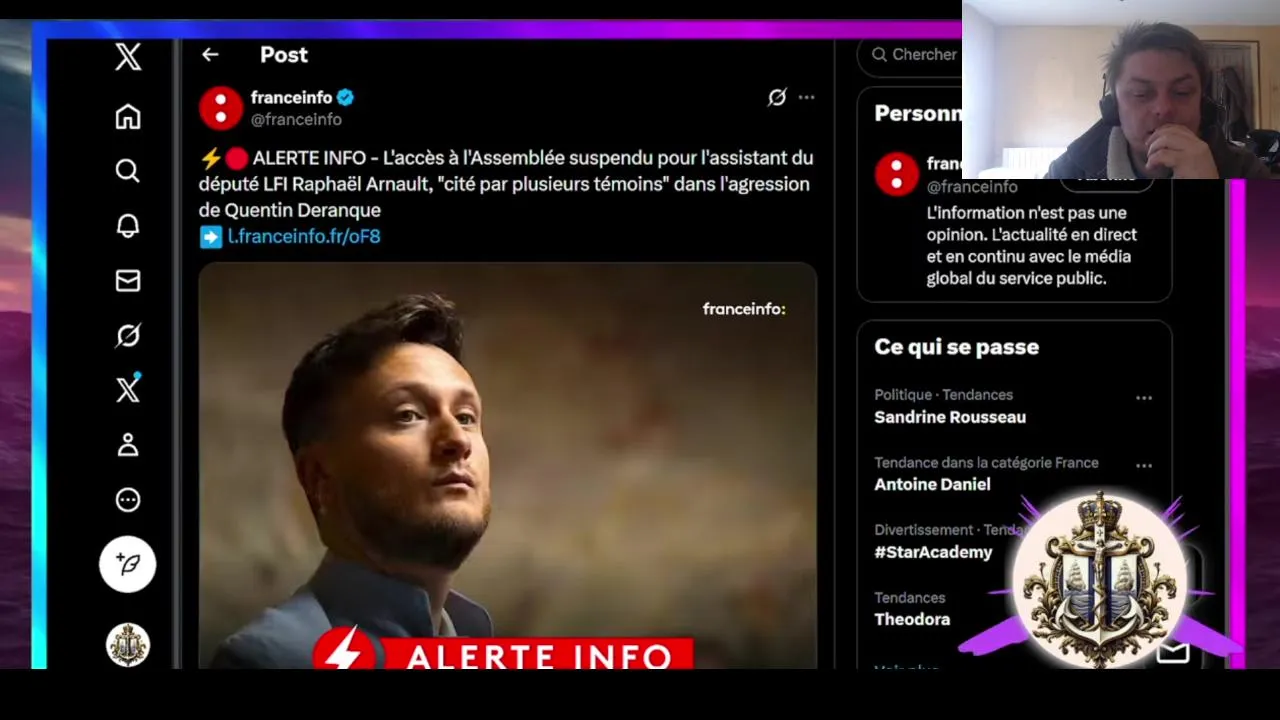Select the Antoine Daniel trending topic

(x=932, y=484)
